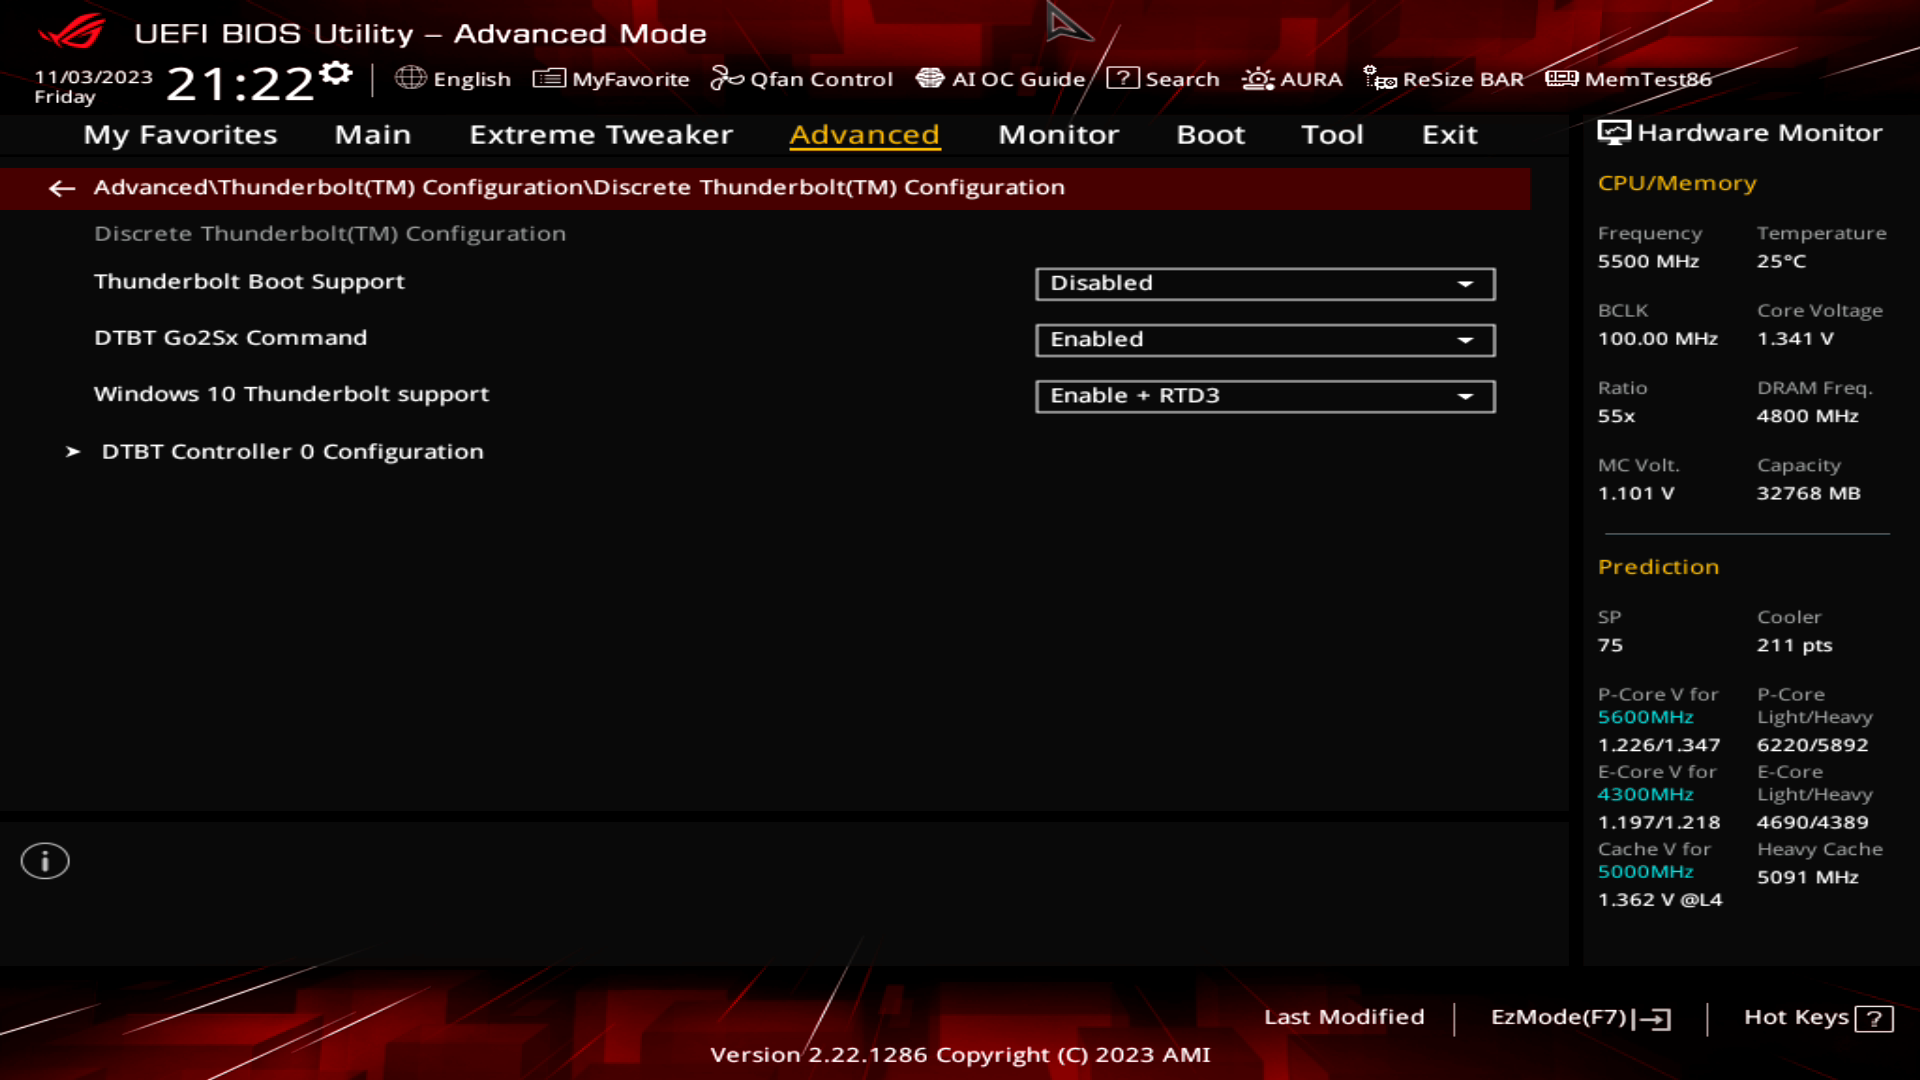Change the language from English
Screen dimensions: 1920x1080
[456, 79]
